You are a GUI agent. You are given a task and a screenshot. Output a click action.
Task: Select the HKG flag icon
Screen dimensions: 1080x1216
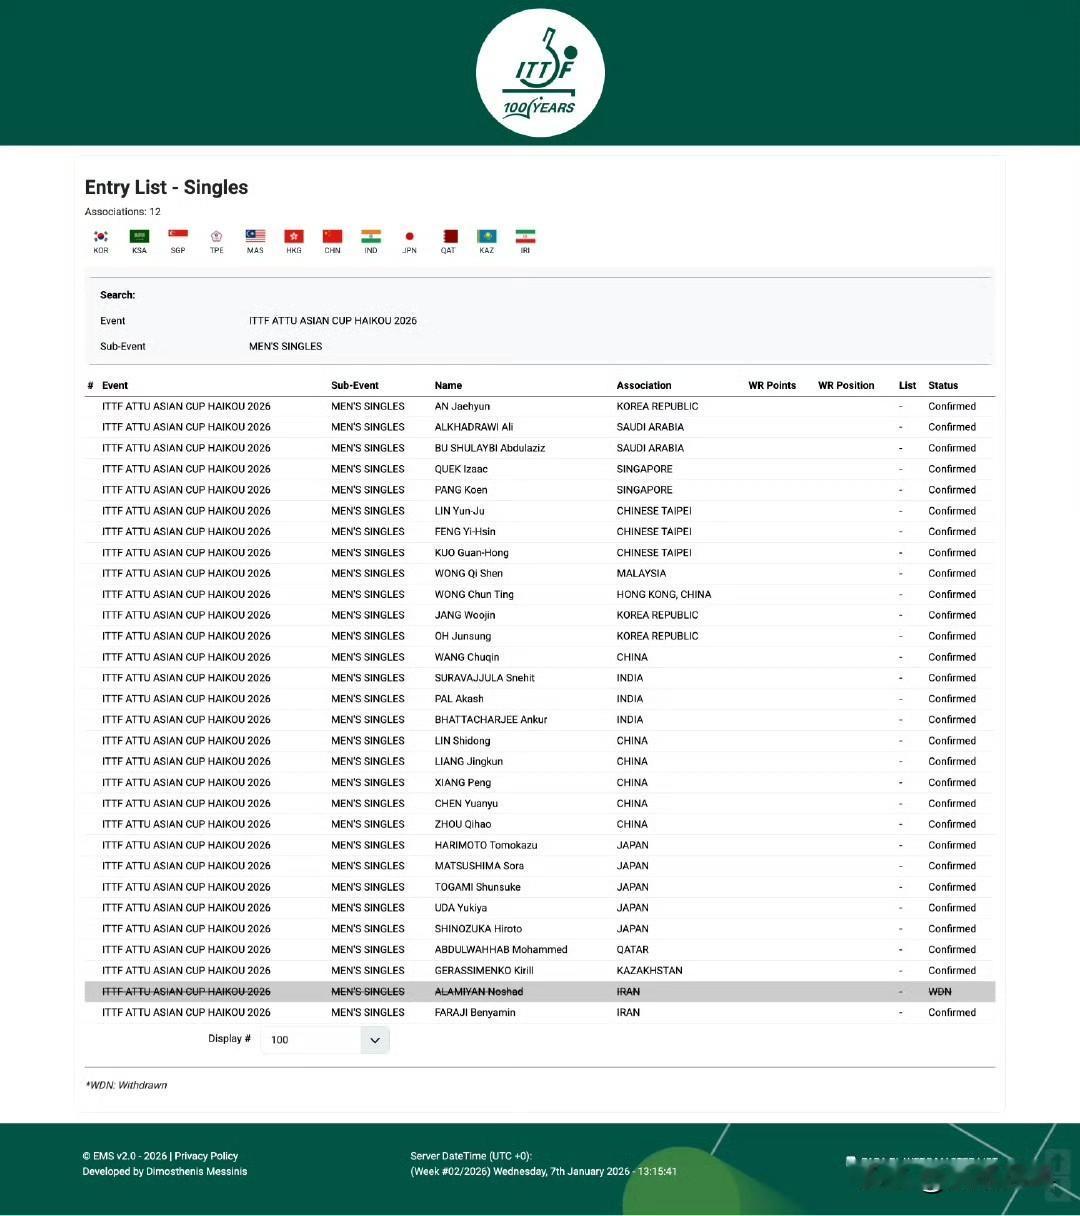tap(294, 237)
